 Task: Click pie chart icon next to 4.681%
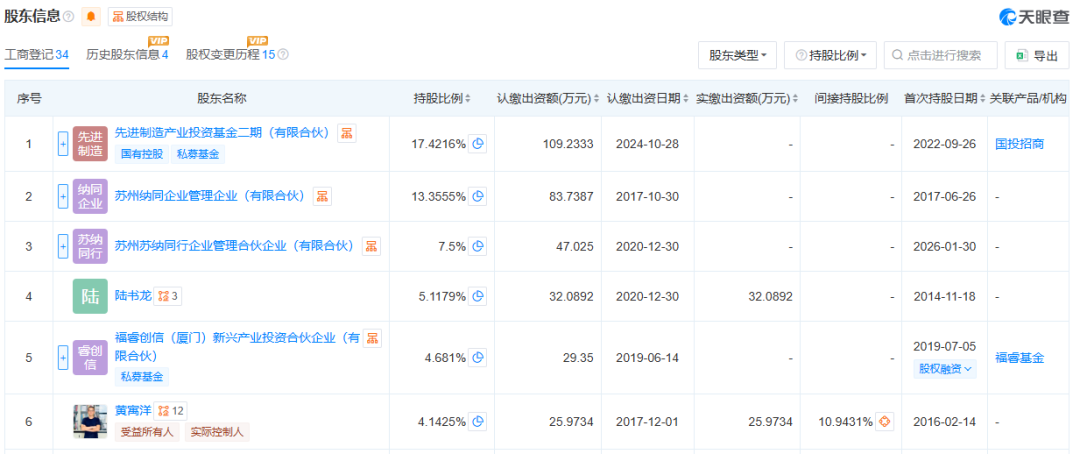tap(477, 358)
